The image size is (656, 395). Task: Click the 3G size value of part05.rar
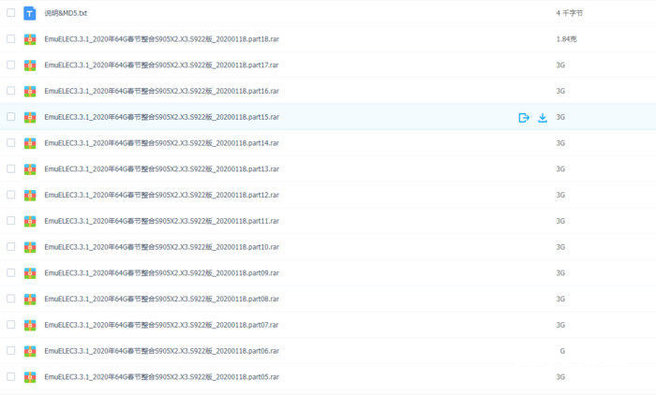click(x=561, y=377)
